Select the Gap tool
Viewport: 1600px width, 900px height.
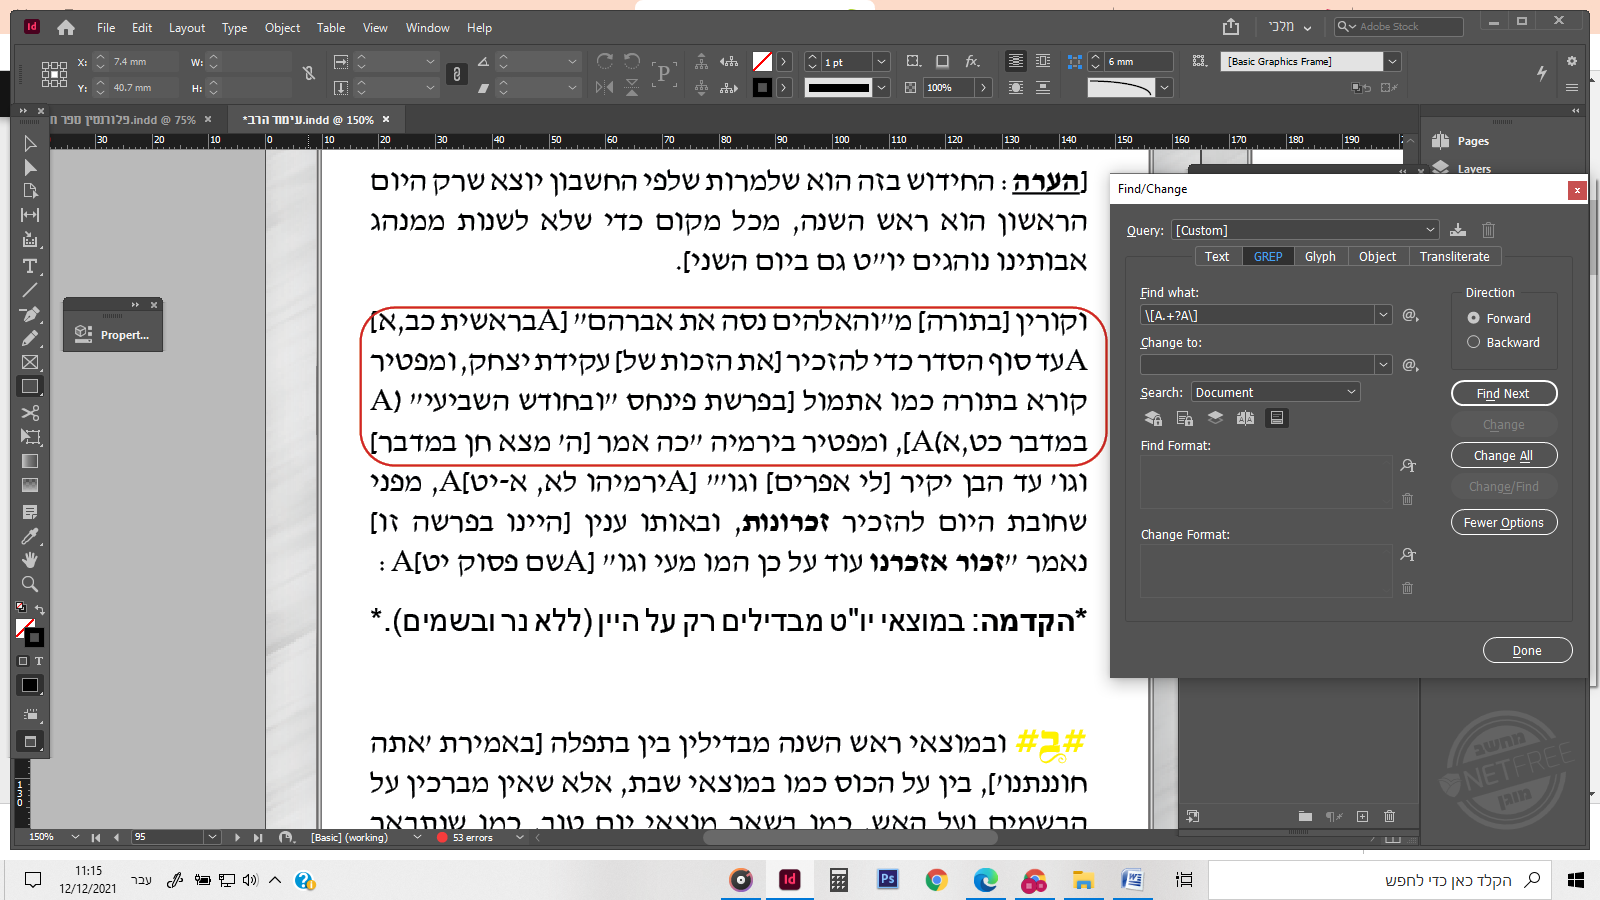point(30,215)
